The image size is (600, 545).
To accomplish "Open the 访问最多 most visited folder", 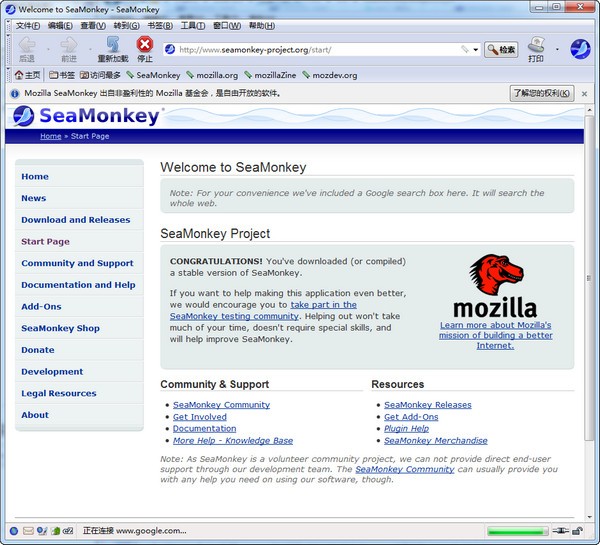I will [100, 75].
